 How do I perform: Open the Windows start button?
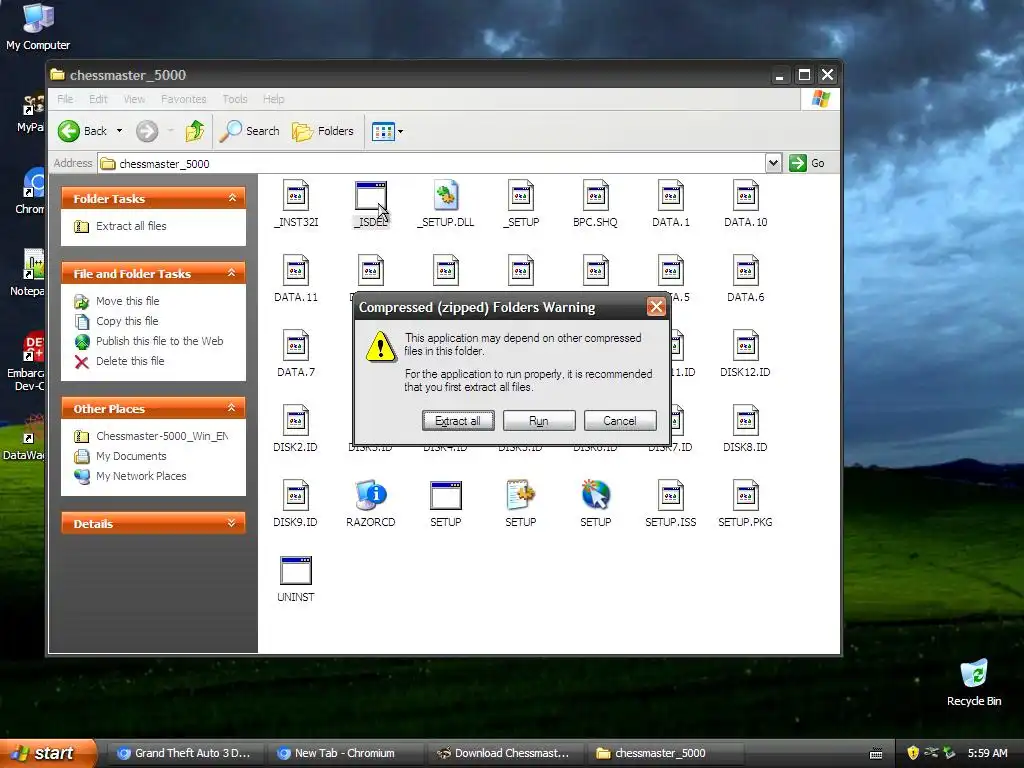[x=48, y=753]
